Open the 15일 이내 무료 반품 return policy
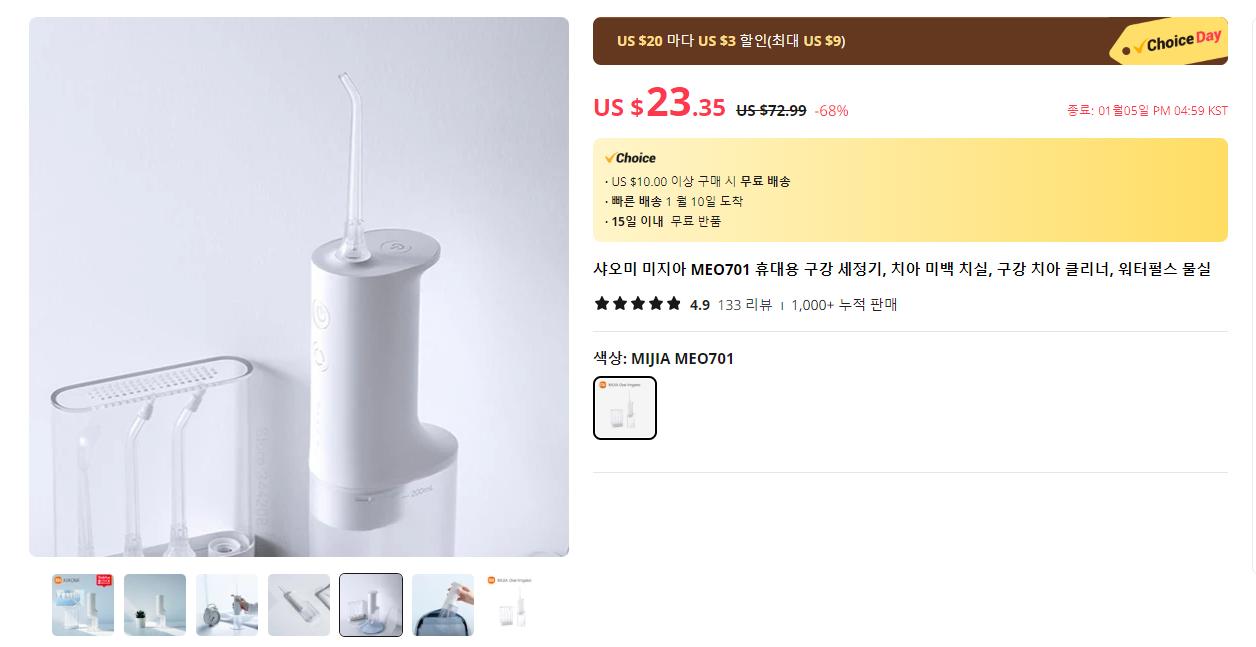1256x647 pixels. [x=666, y=221]
